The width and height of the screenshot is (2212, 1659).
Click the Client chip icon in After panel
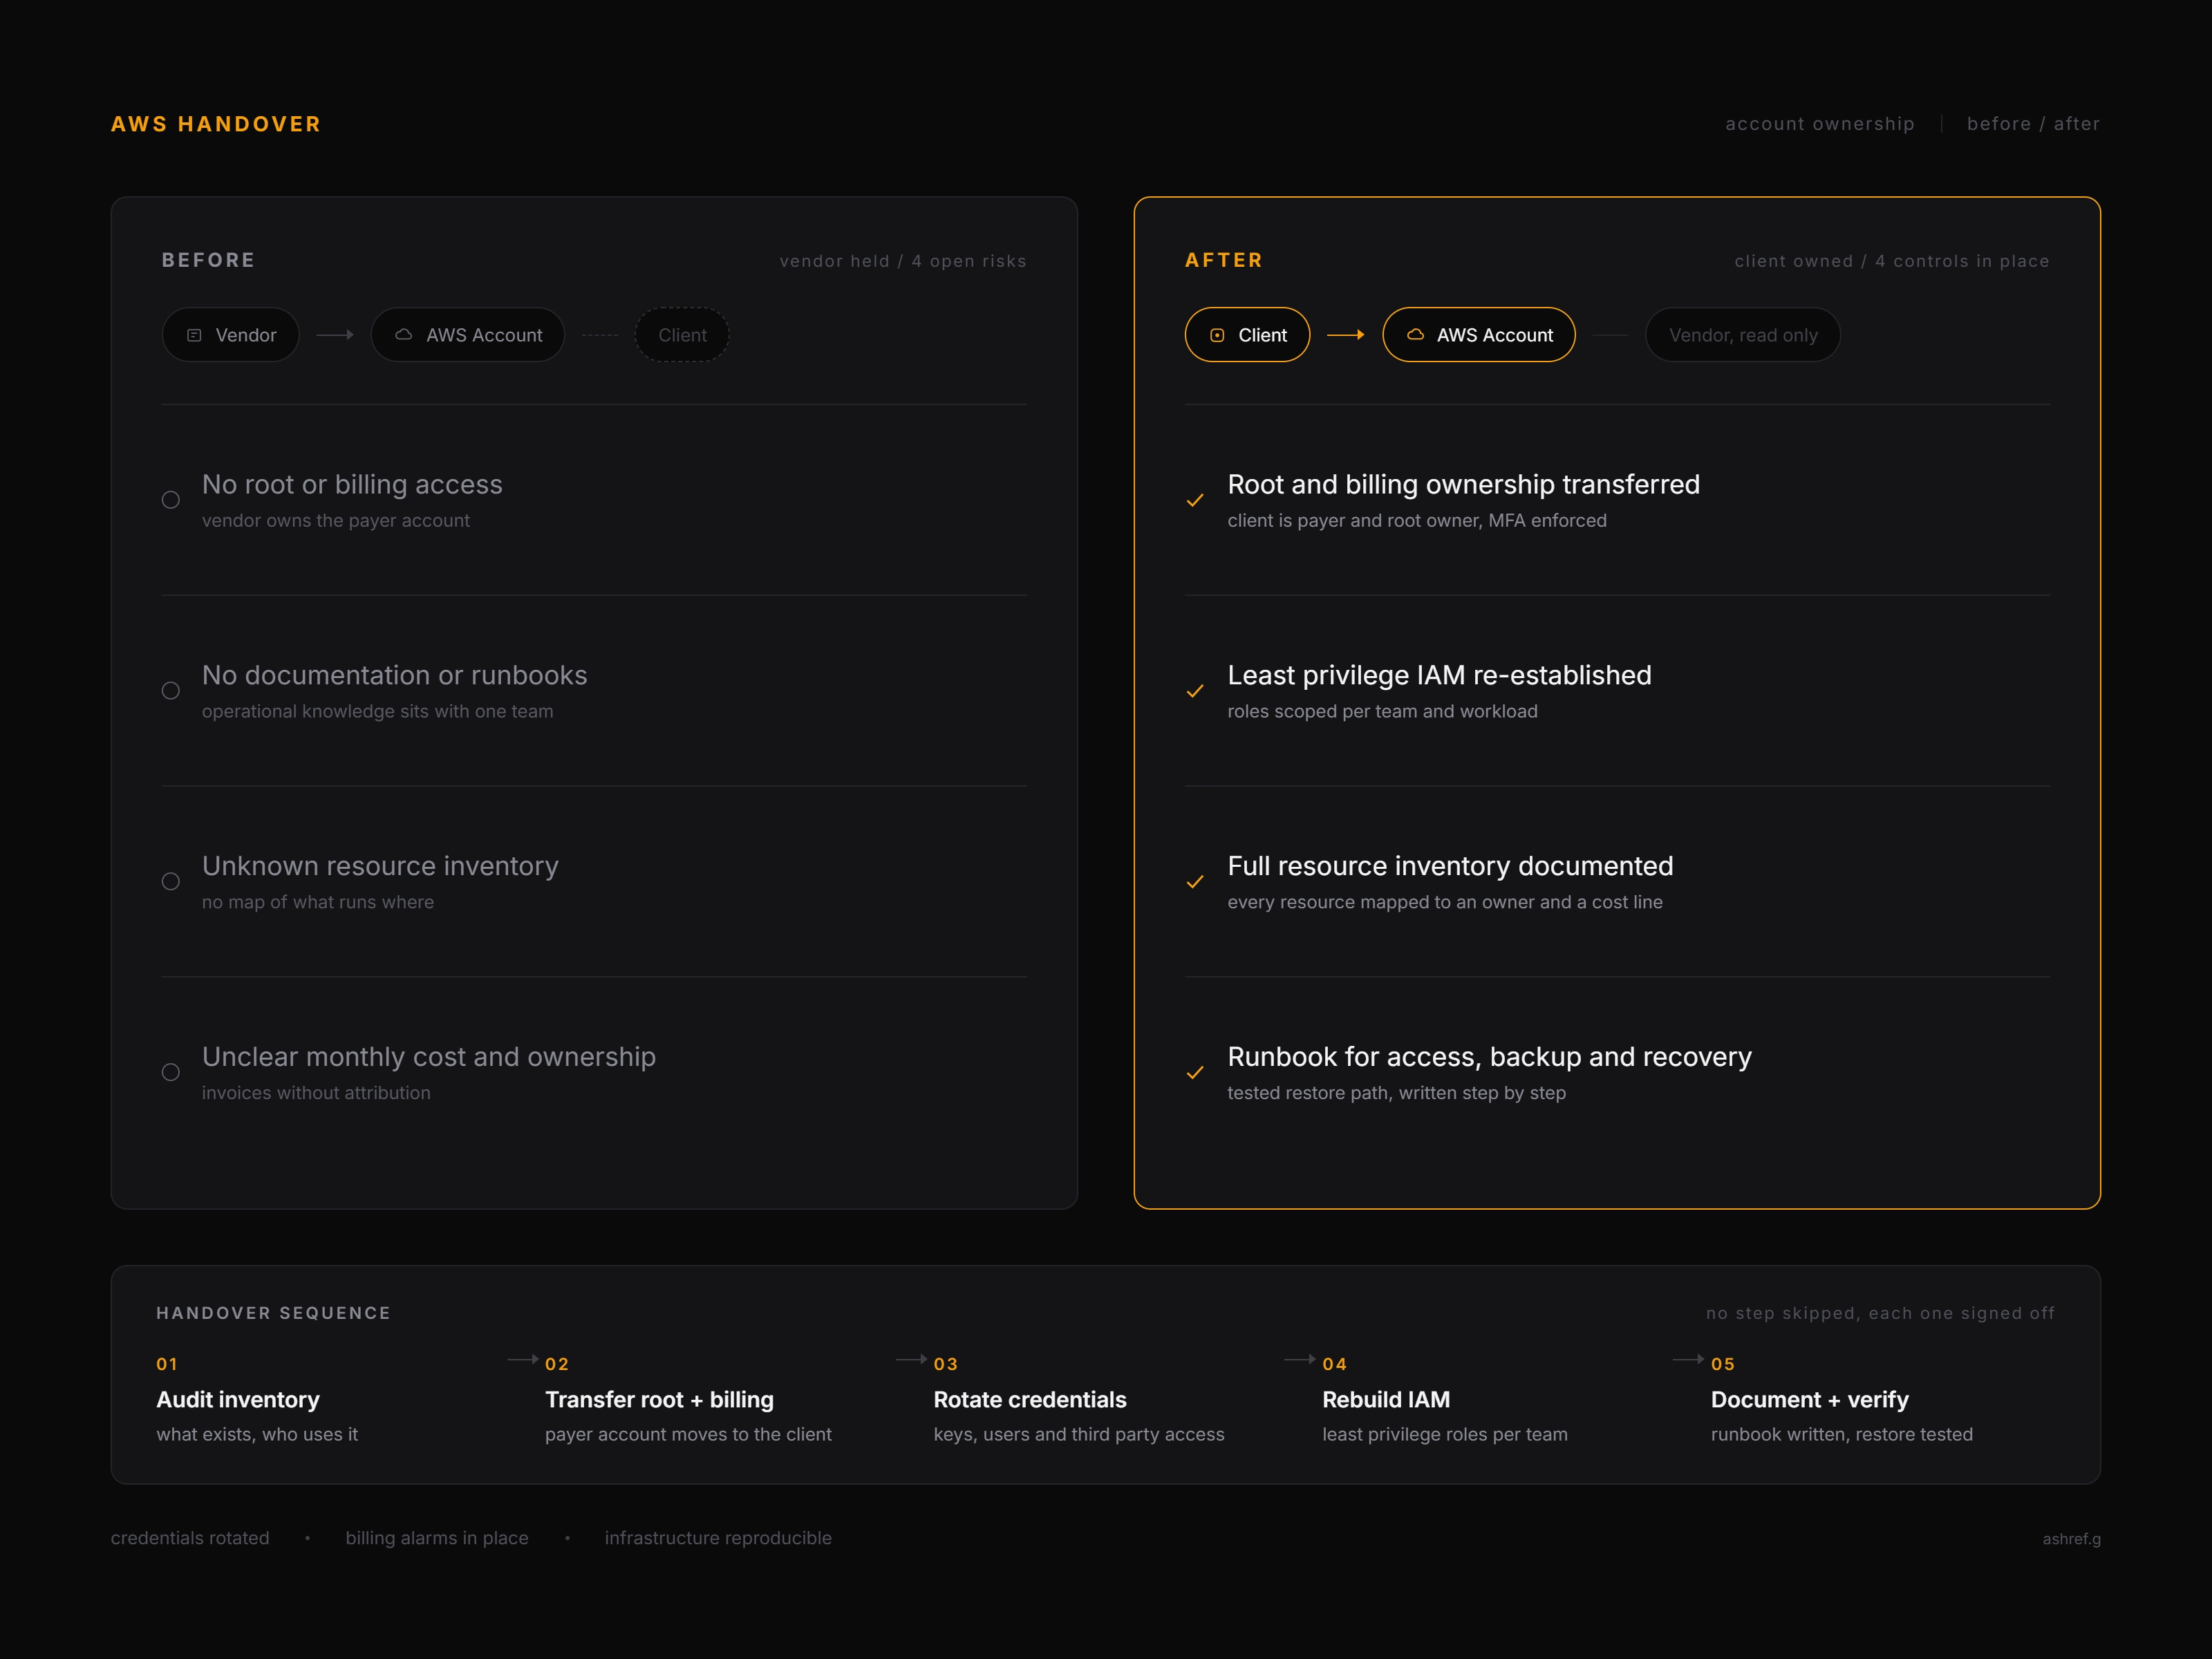[1217, 335]
